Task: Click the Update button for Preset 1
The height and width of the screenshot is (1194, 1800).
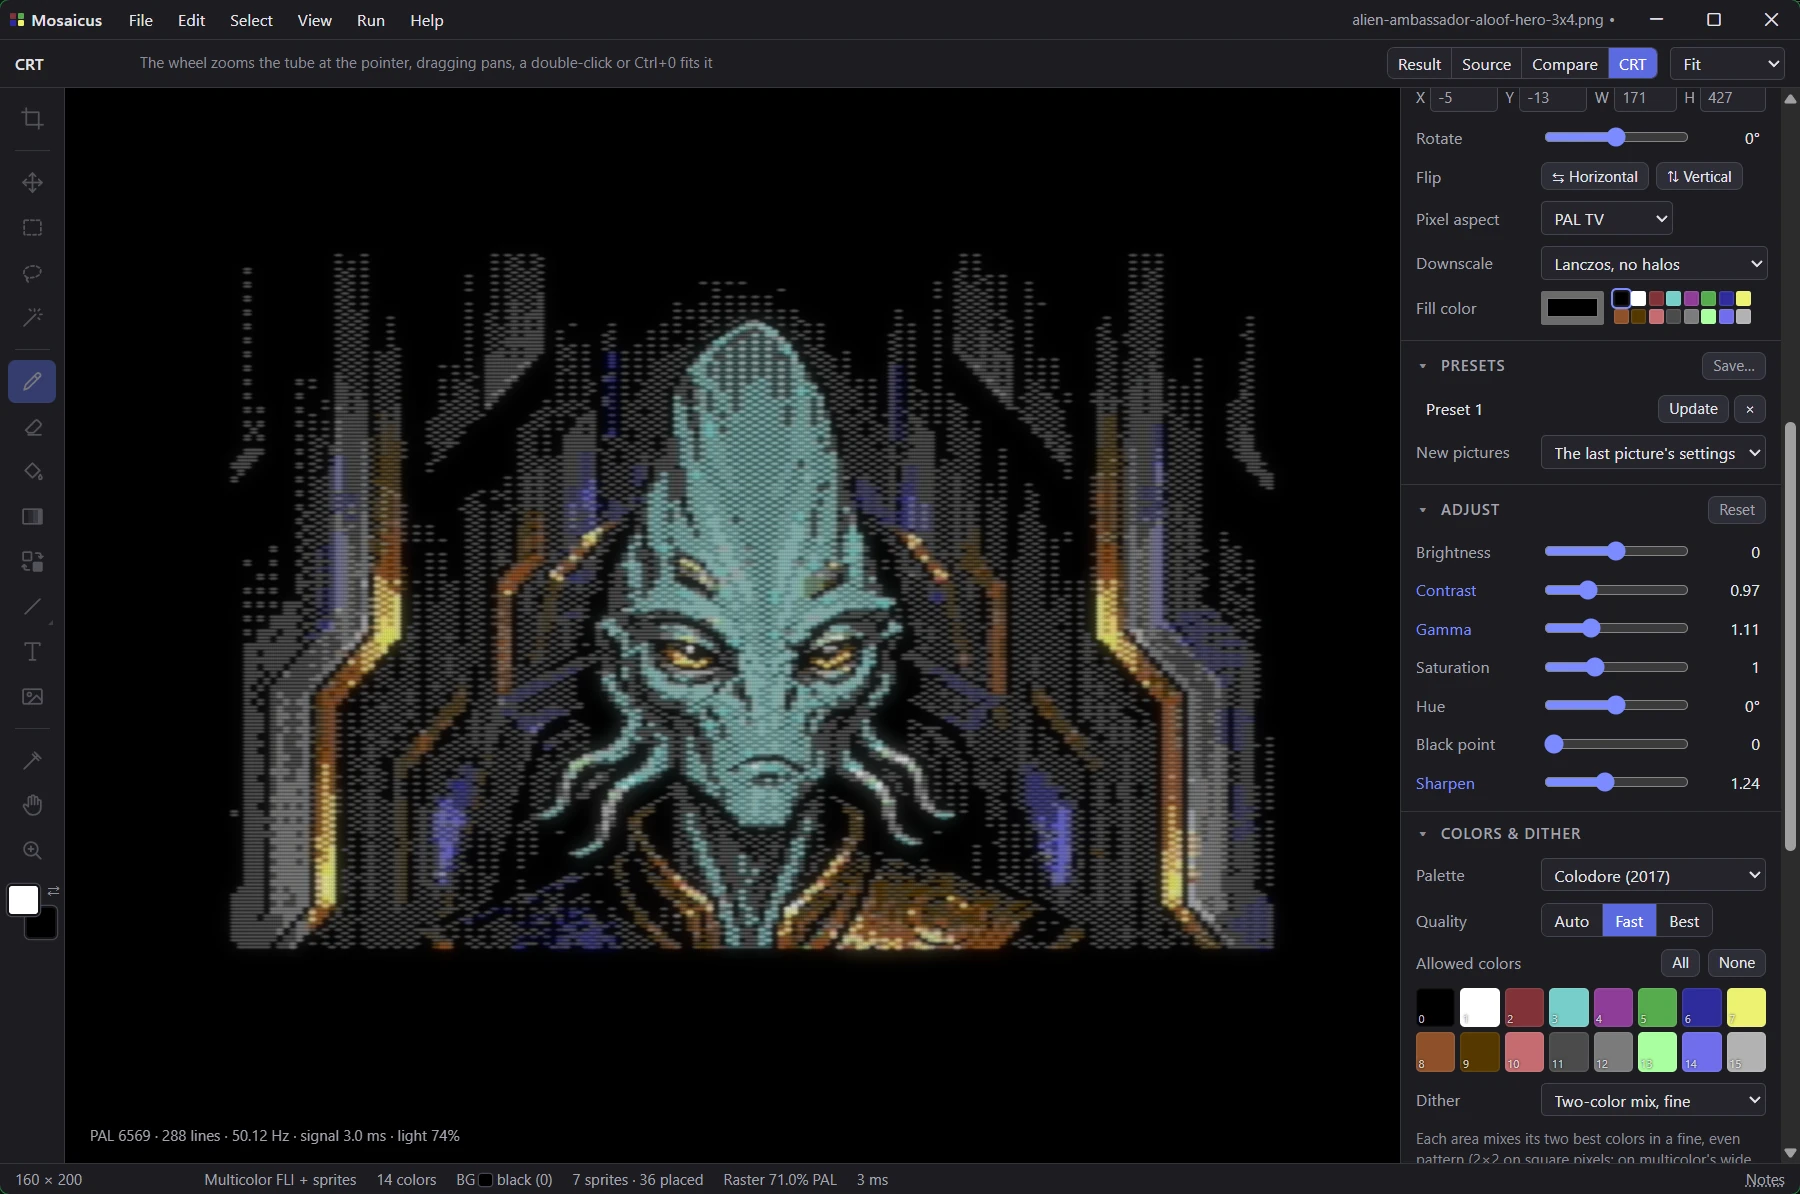Action: [x=1693, y=409]
